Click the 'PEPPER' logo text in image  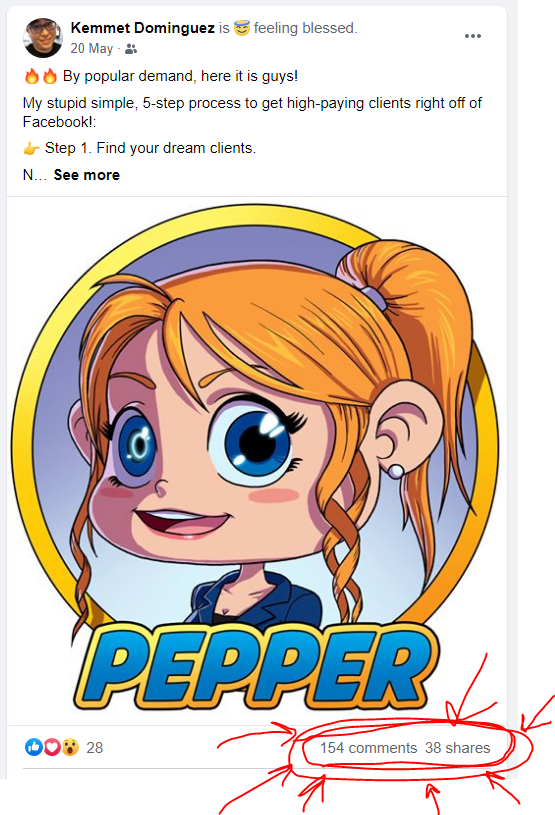click(x=256, y=667)
